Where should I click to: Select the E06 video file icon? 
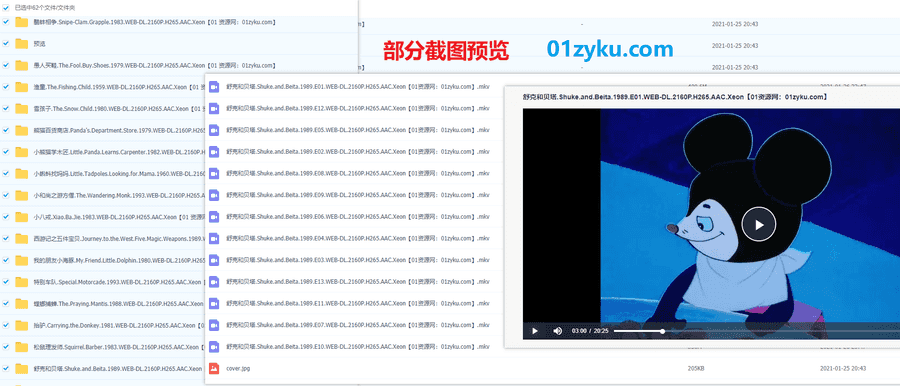(x=214, y=217)
